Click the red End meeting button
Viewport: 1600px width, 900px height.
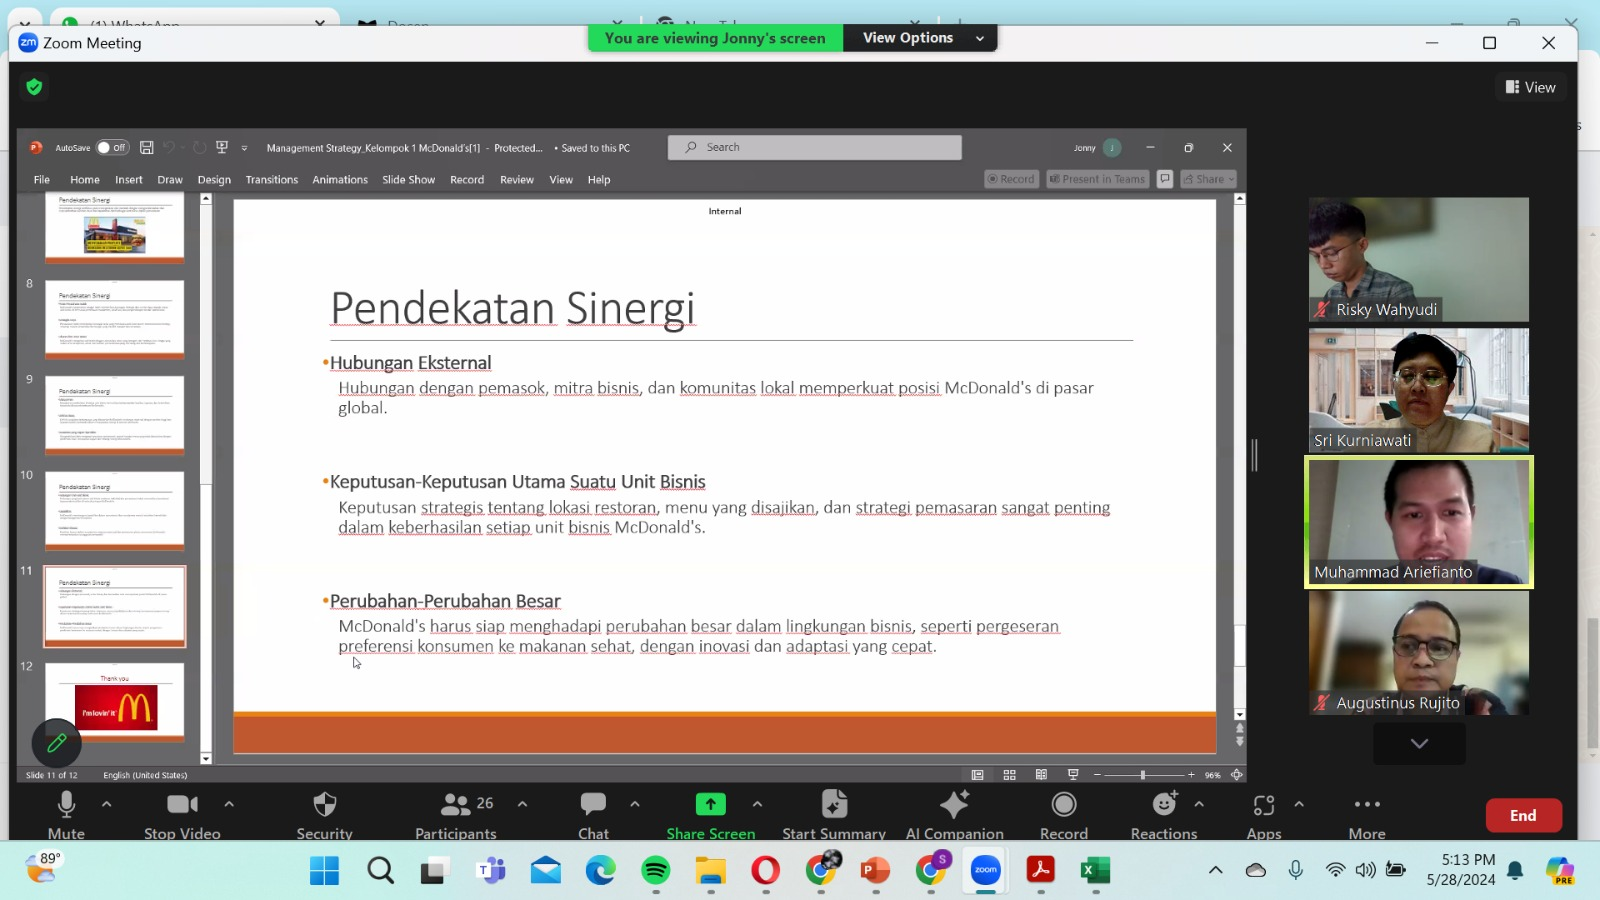[x=1523, y=816]
